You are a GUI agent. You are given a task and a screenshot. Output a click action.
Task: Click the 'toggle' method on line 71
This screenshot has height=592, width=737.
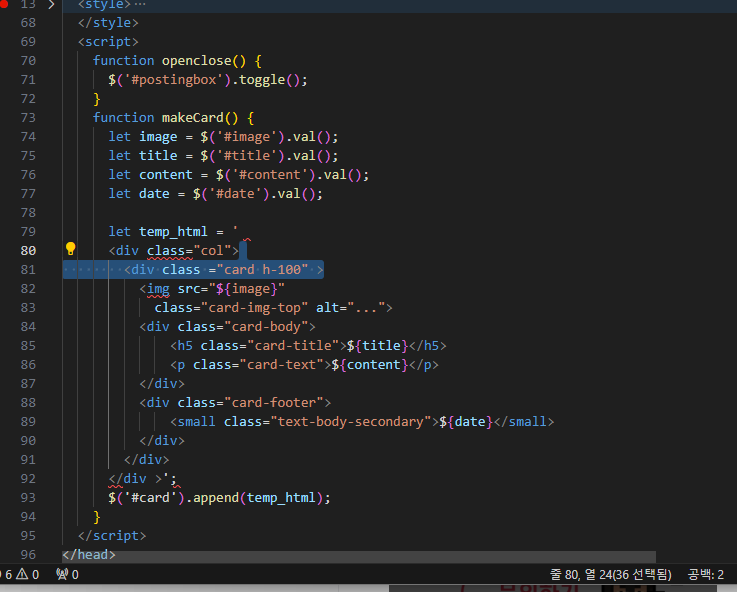[262, 80]
